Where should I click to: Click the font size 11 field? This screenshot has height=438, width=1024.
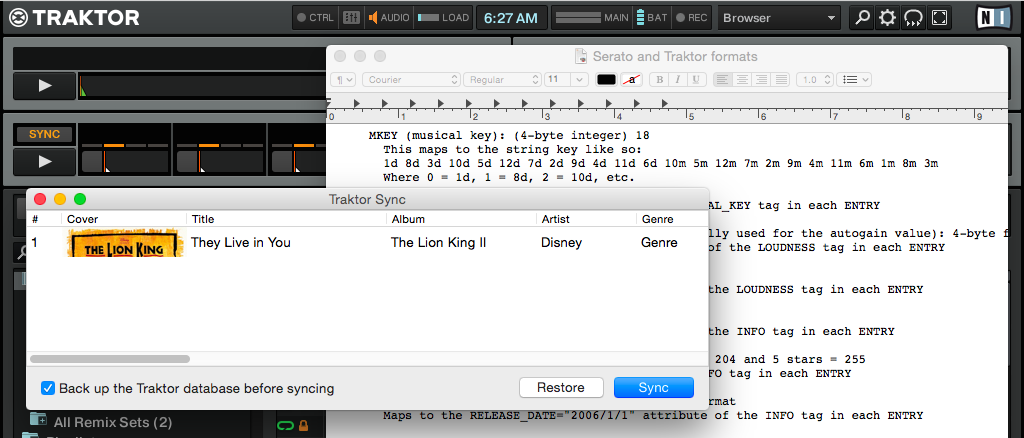557,80
